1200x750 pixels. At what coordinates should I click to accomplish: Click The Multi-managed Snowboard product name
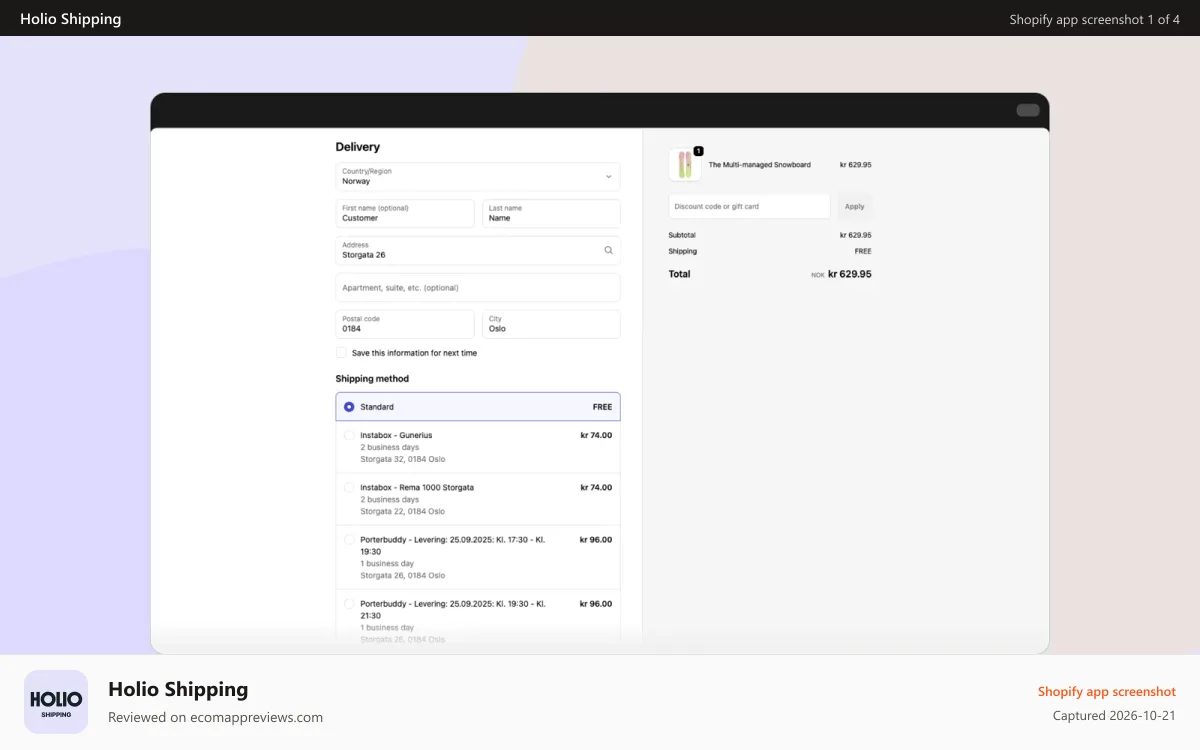pos(760,165)
